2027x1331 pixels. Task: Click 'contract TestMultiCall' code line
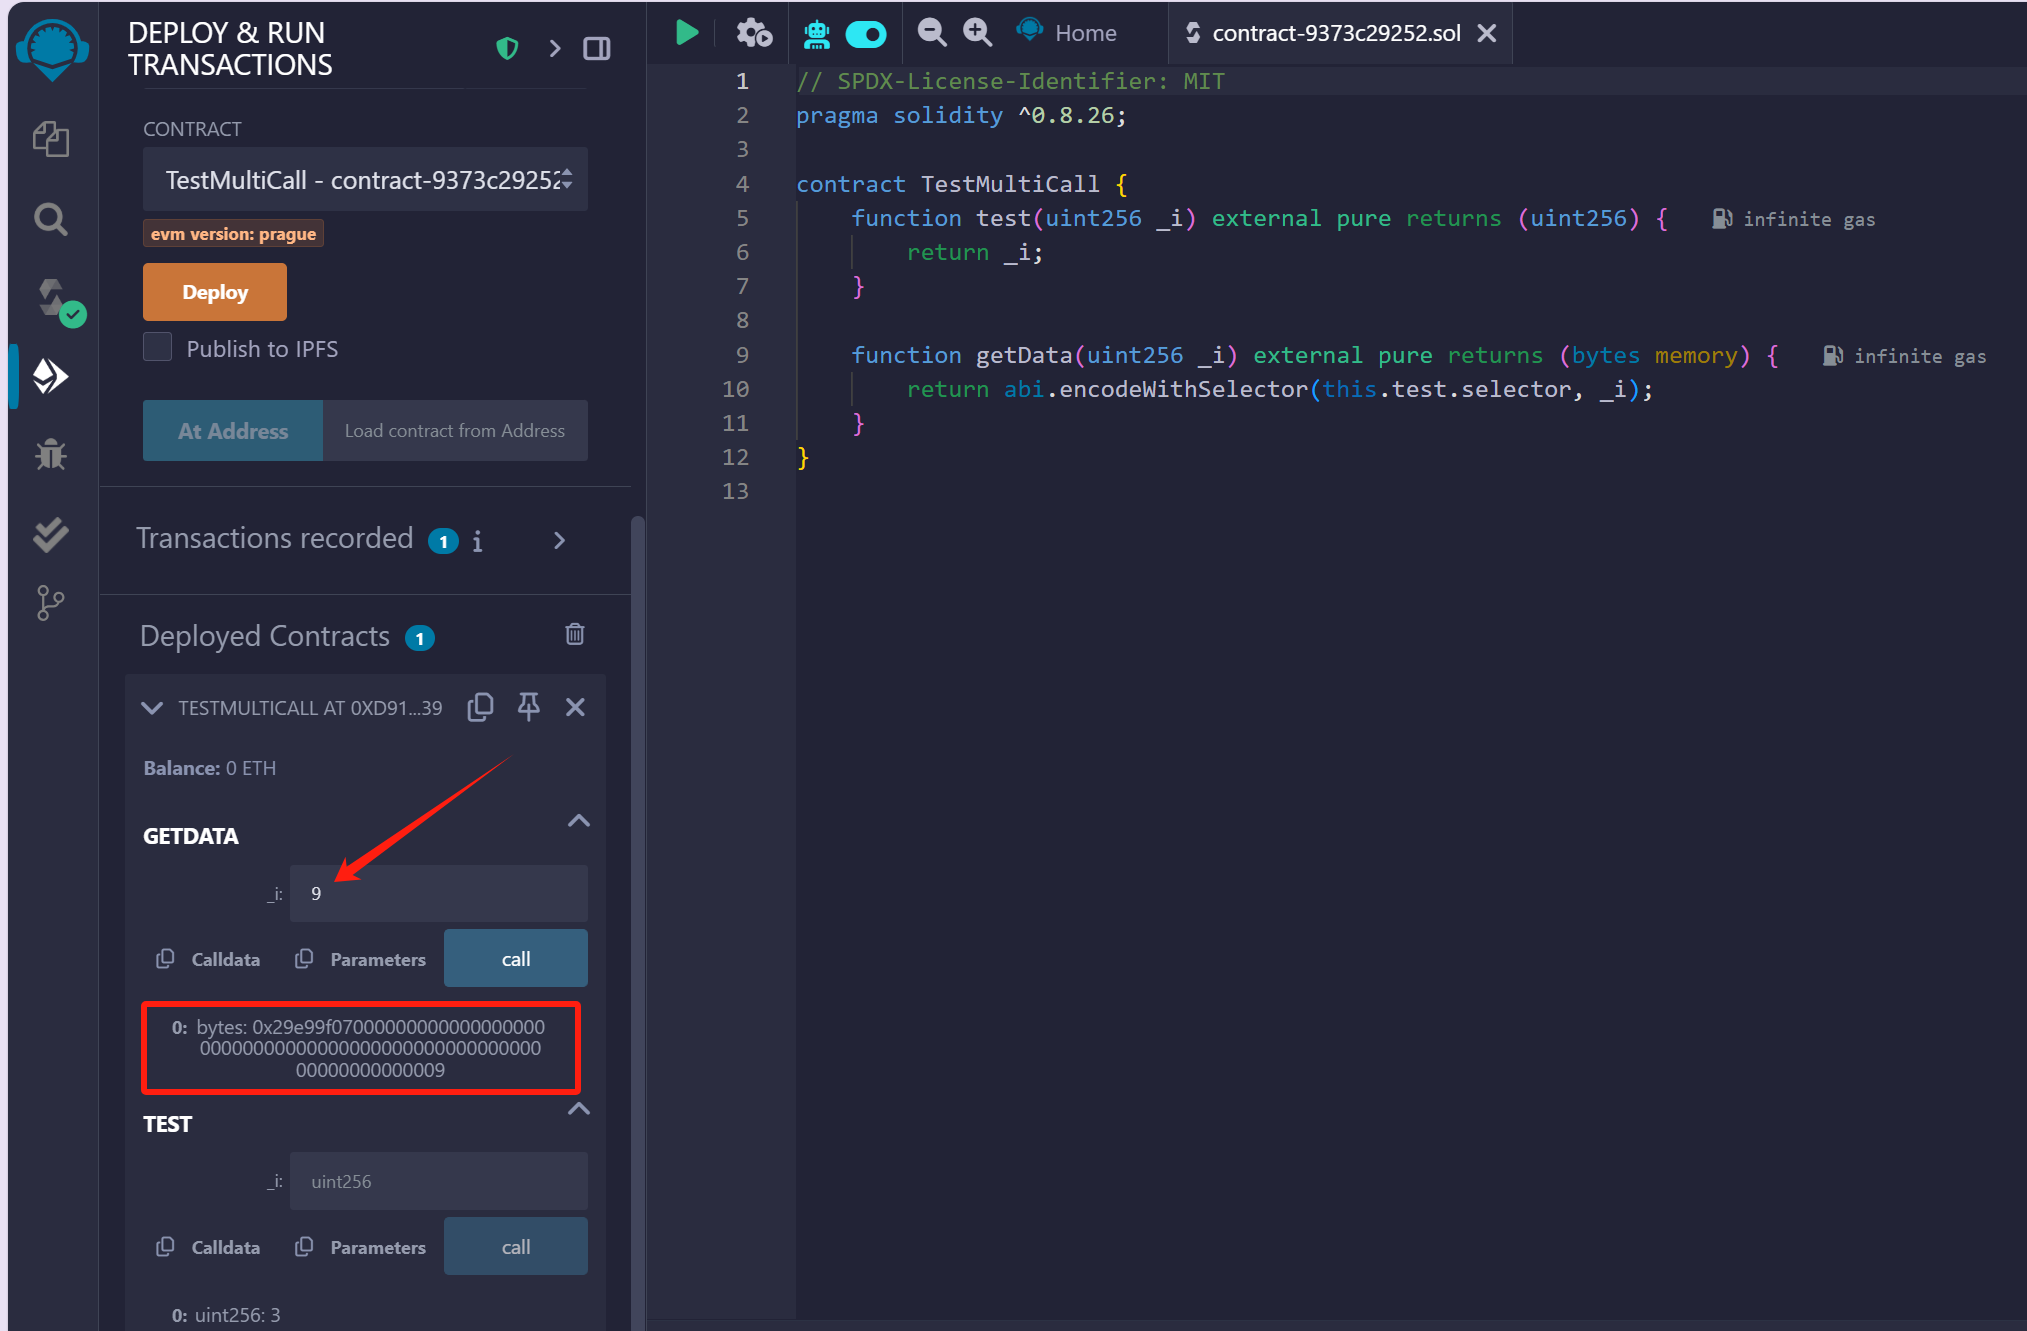[962, 184]
